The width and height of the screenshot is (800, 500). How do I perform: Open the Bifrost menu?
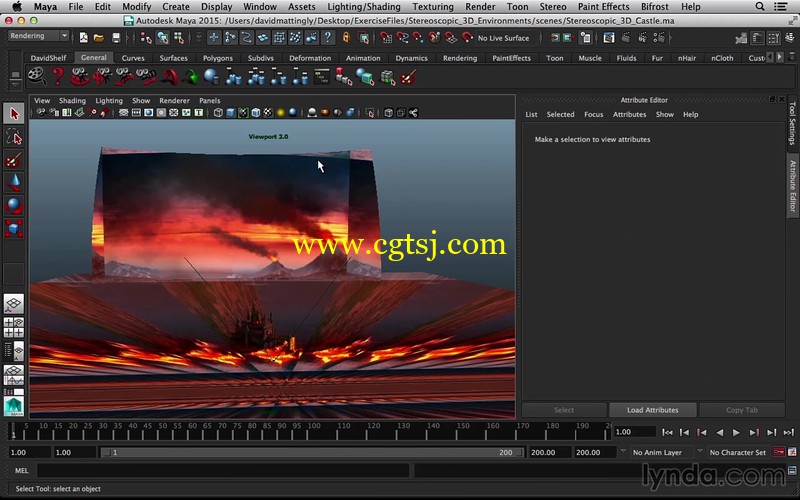655,7
